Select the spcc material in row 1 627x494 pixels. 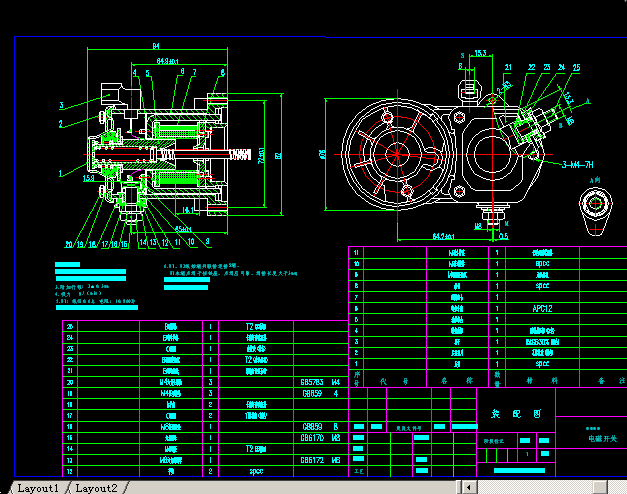[x=542, y=364]
